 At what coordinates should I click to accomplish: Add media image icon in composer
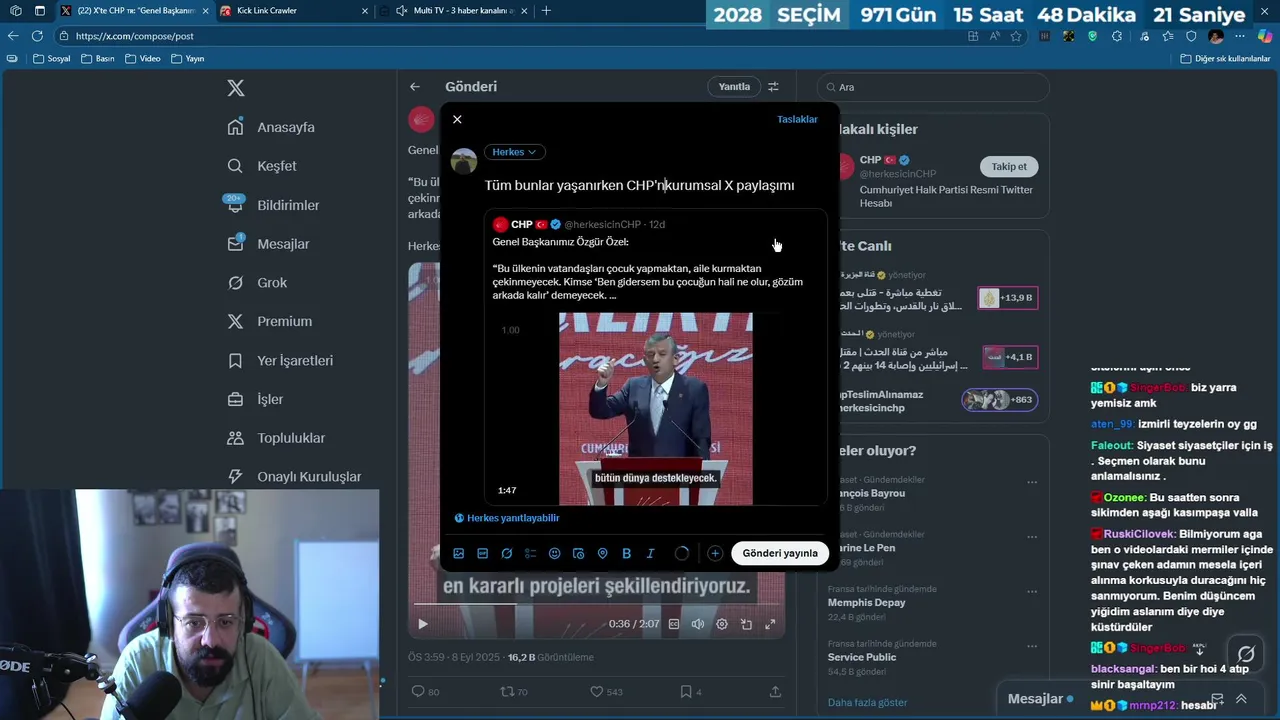click(x=459, y=553)
